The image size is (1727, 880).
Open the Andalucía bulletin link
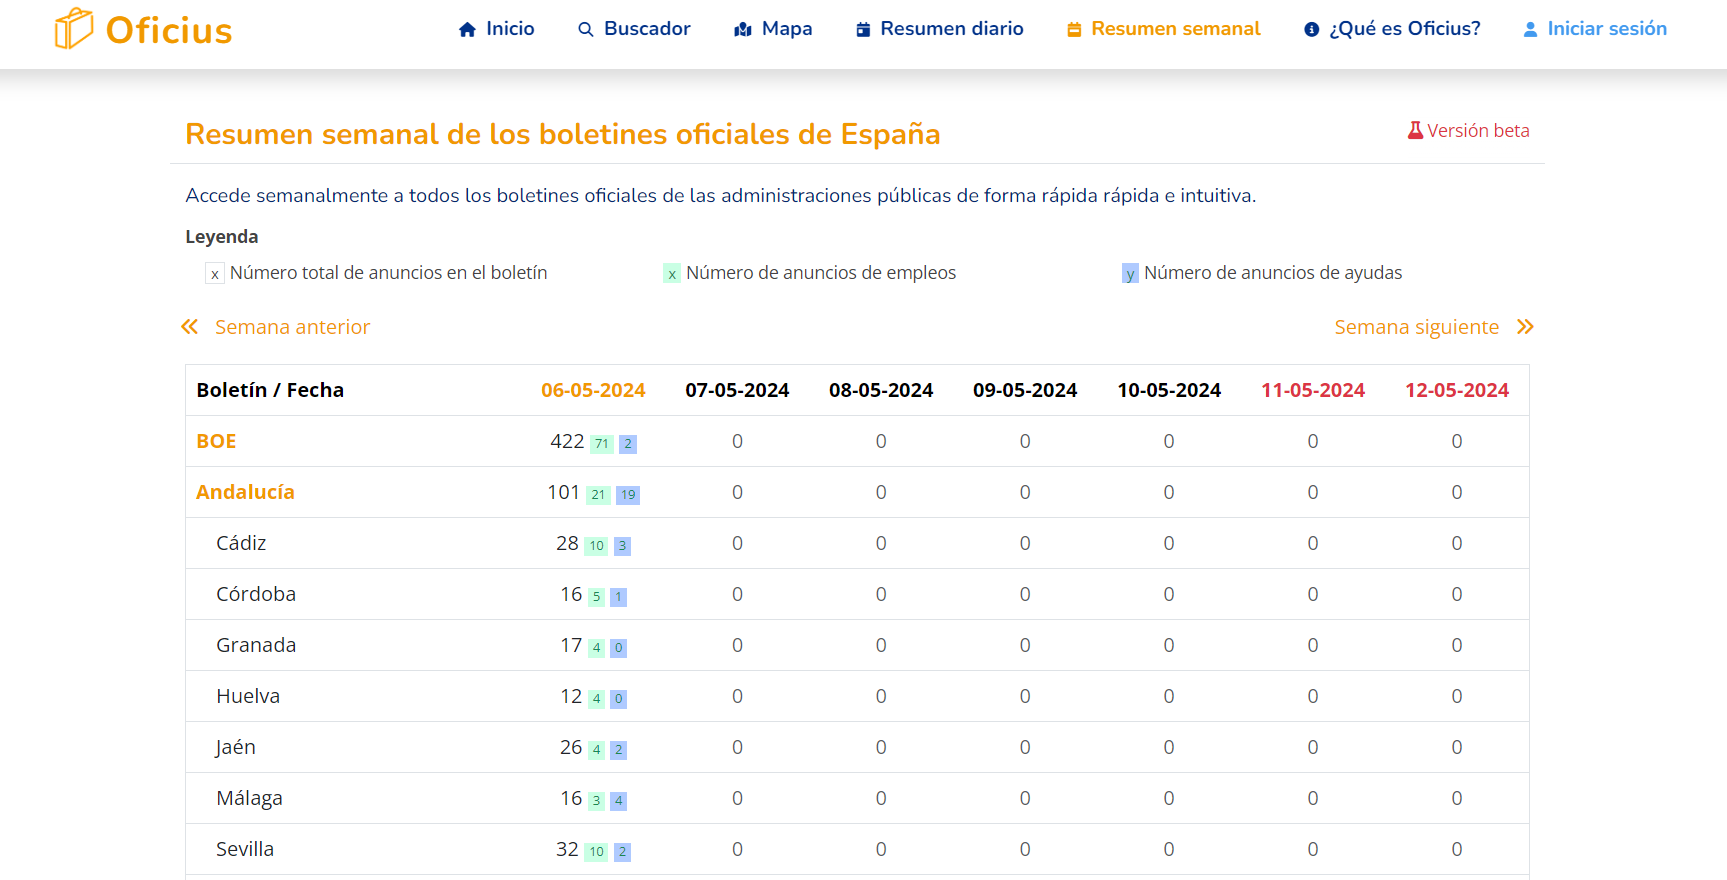tap(245, 492)
